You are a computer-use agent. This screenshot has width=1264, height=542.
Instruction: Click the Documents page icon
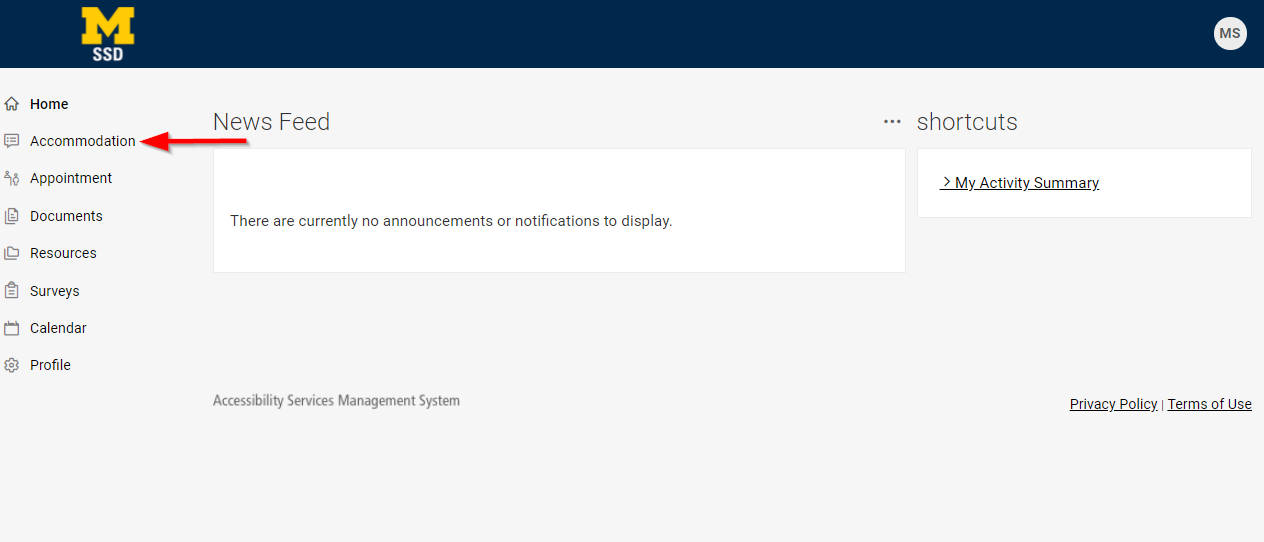(12, 216)
